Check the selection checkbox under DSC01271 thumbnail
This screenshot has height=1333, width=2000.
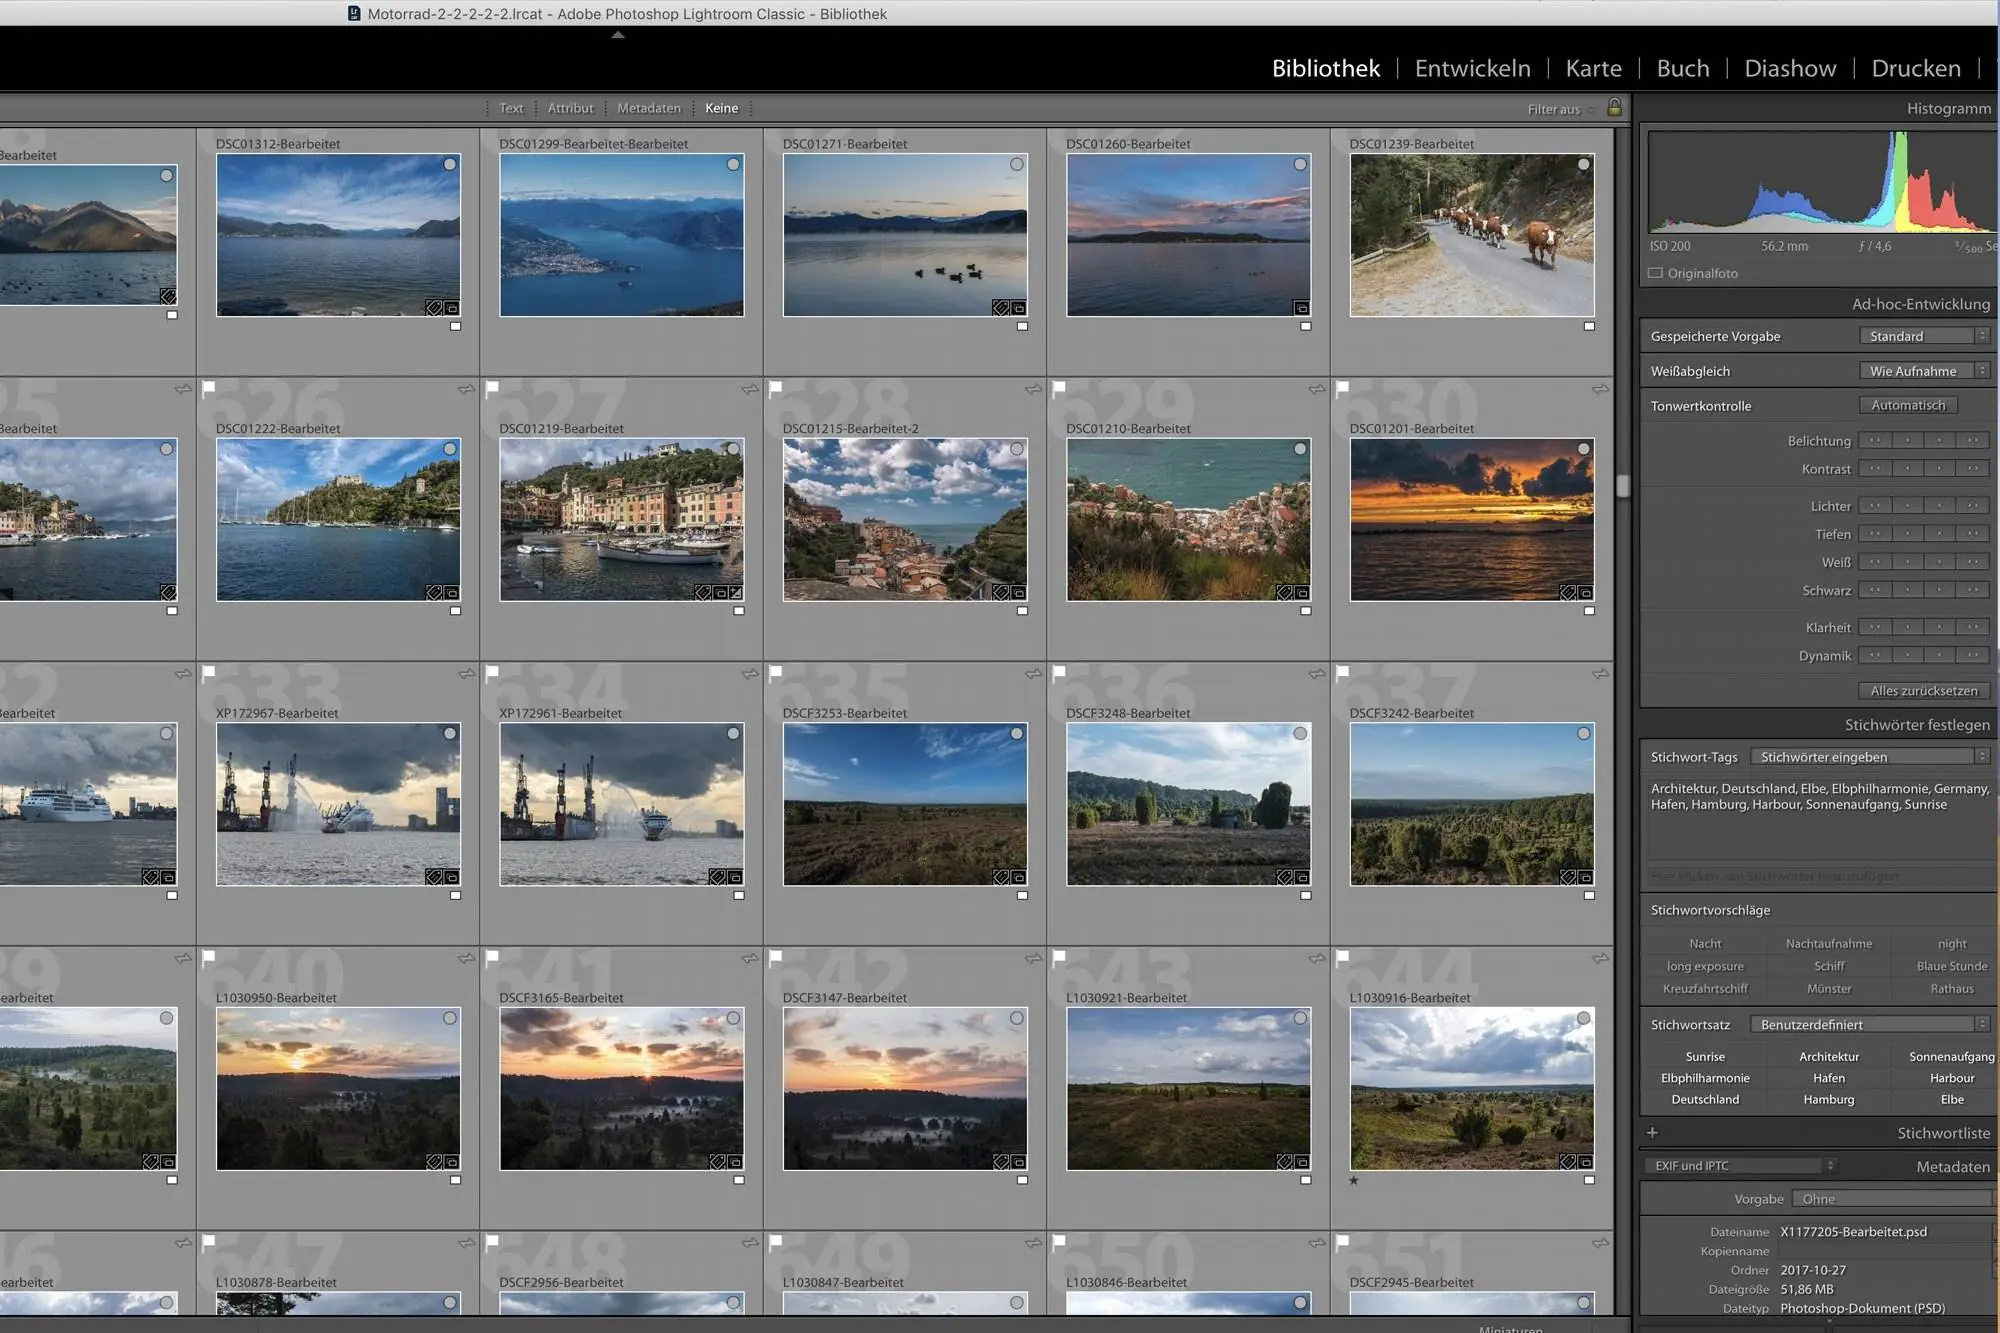click(x=1021, y=325)
